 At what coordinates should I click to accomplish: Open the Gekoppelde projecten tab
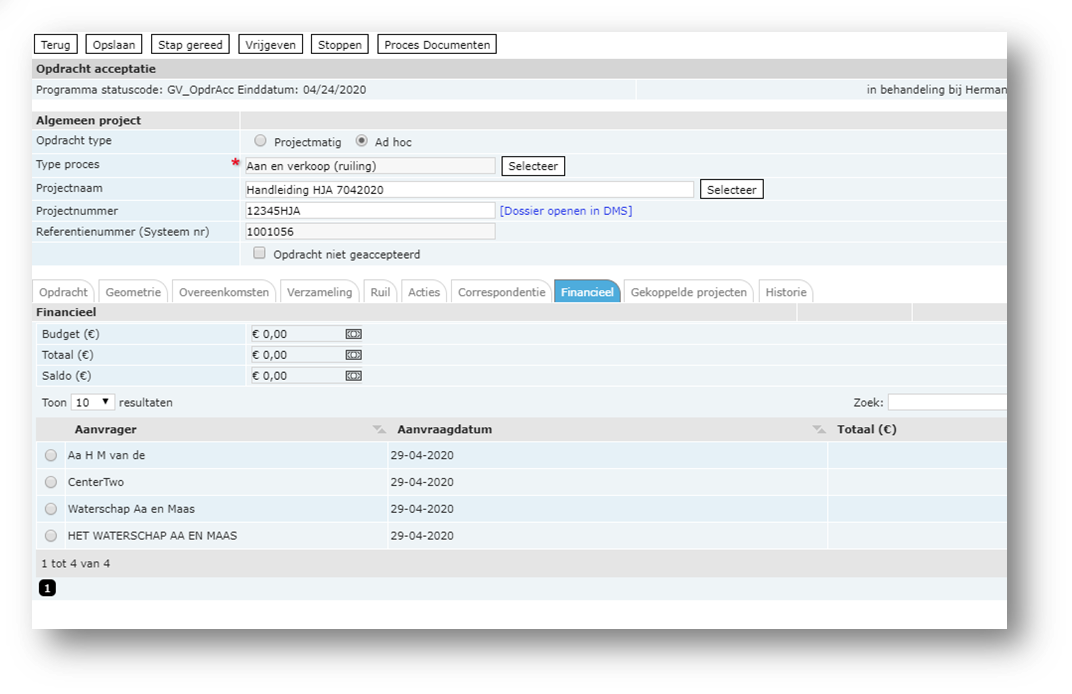point(689,292)
